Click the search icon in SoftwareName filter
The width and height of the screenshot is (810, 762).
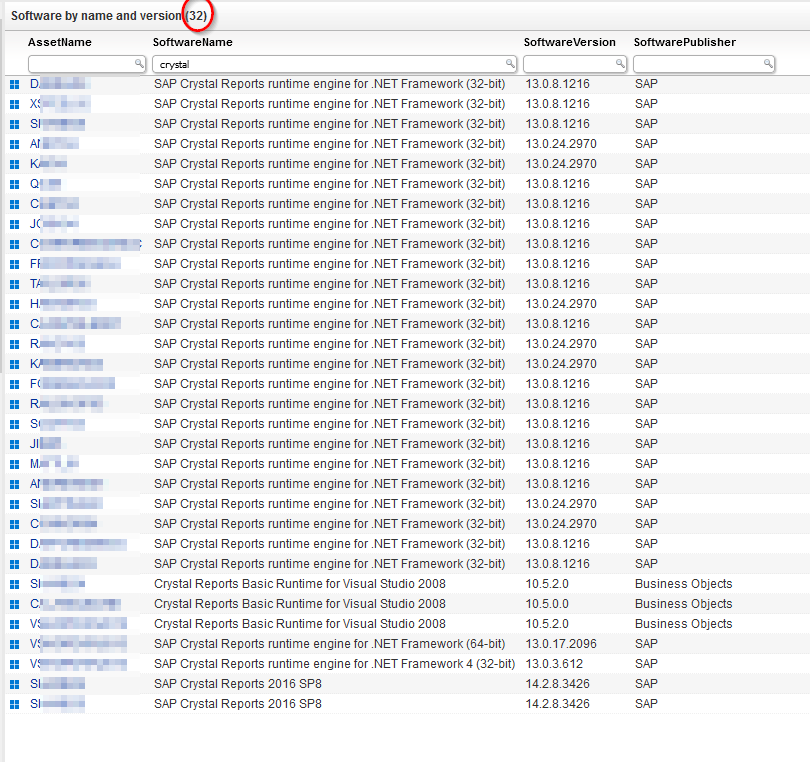pyautogui.click(x=510, y=64)
